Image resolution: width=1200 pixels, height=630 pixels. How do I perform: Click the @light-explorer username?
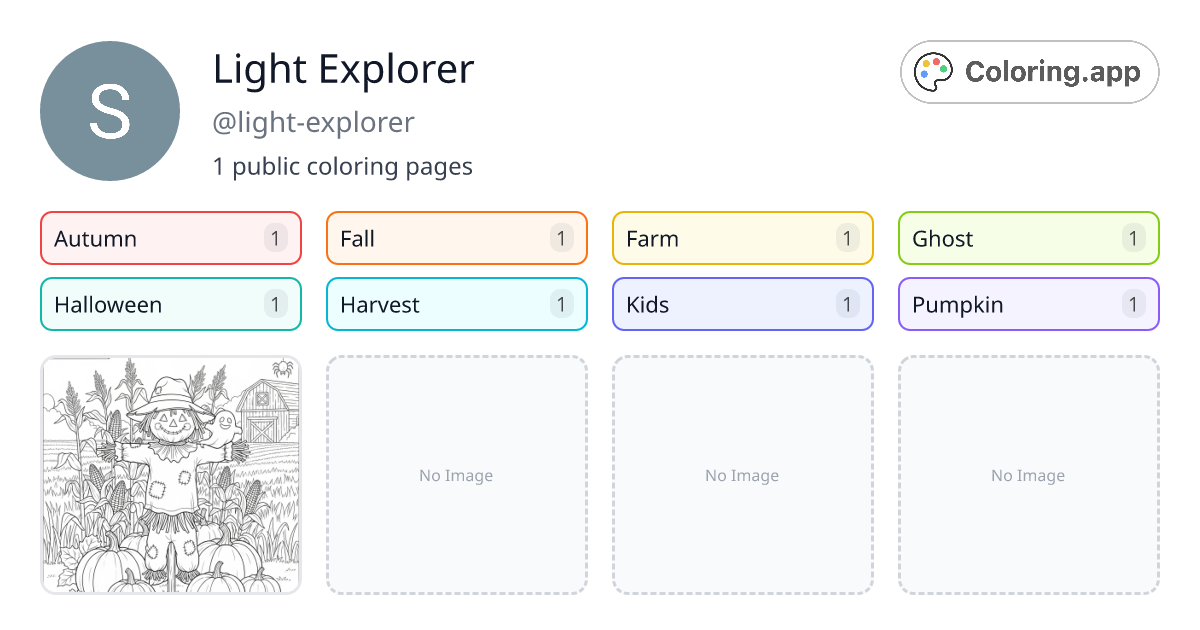pyautogui.click(x=314, y=122)
